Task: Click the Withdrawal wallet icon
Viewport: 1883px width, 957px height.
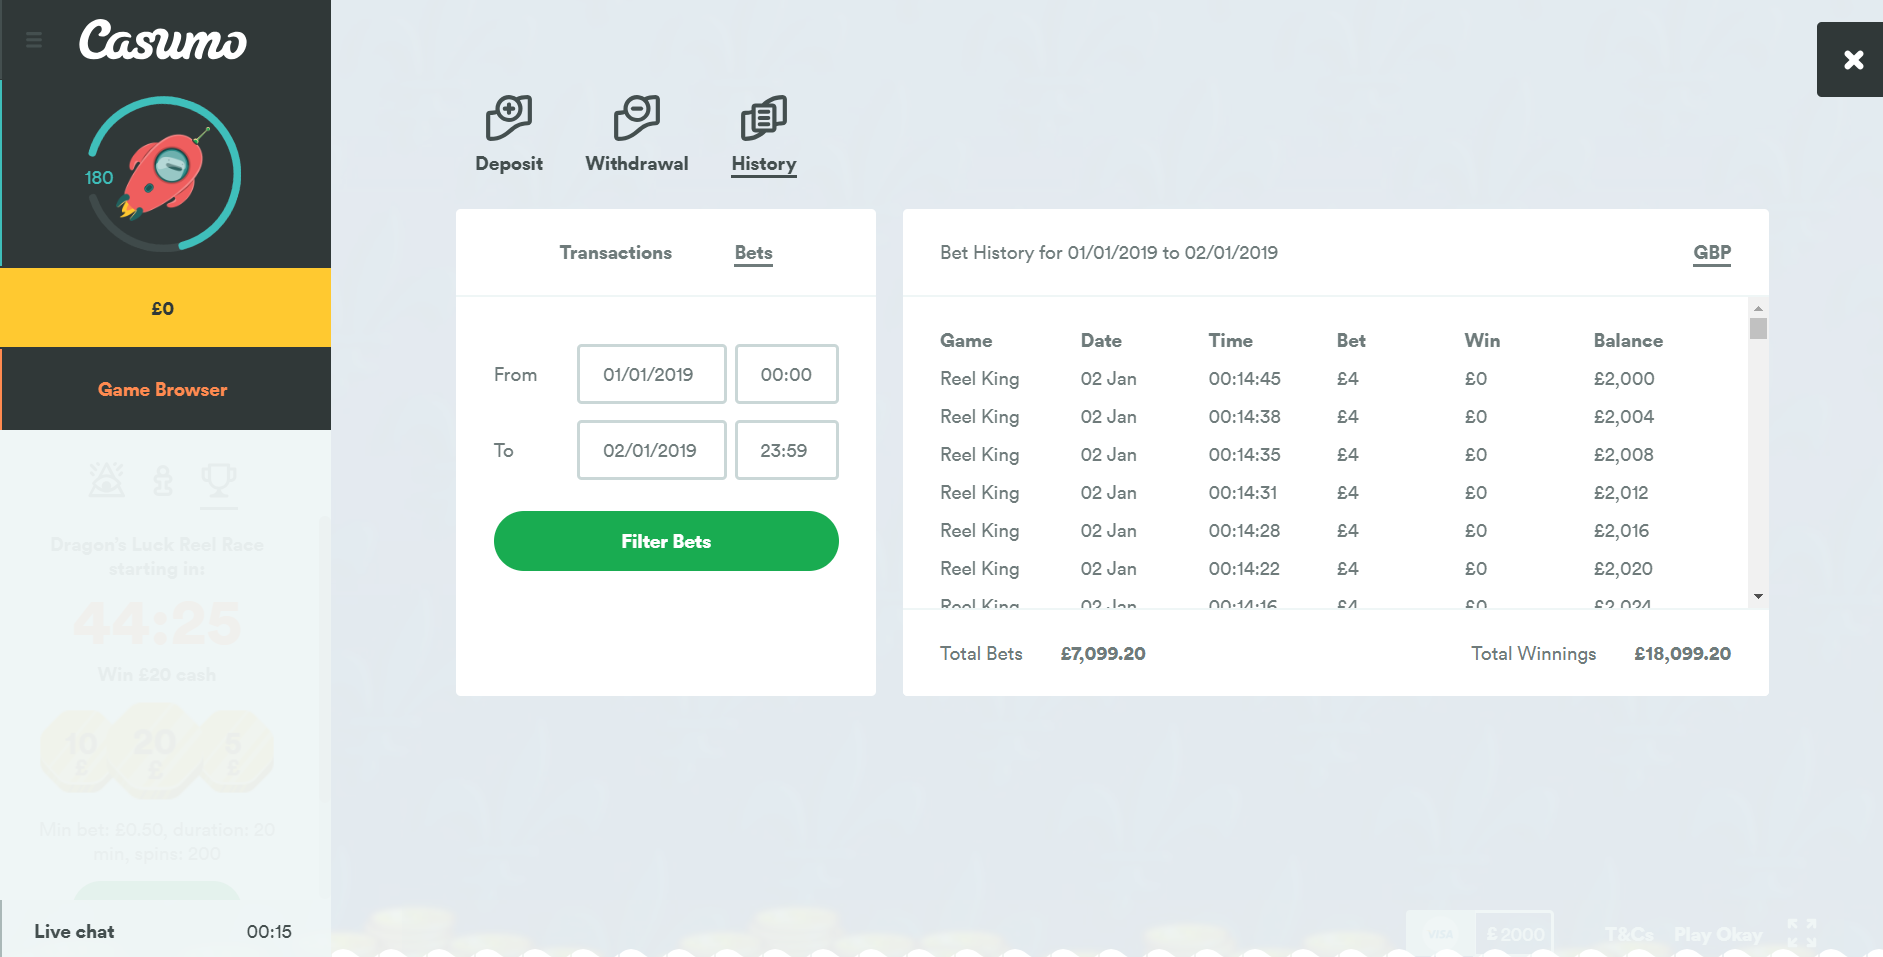Action: (637, 118)
